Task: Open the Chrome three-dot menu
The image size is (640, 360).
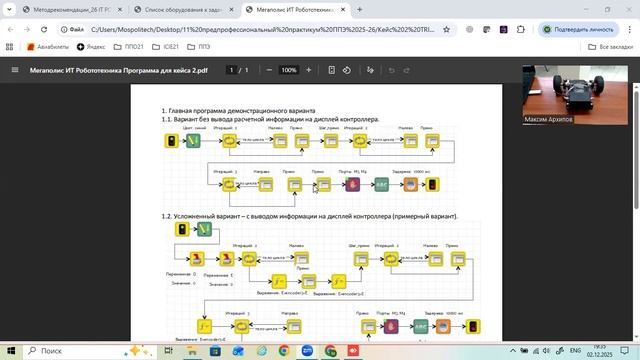Action: coord(629,29)
